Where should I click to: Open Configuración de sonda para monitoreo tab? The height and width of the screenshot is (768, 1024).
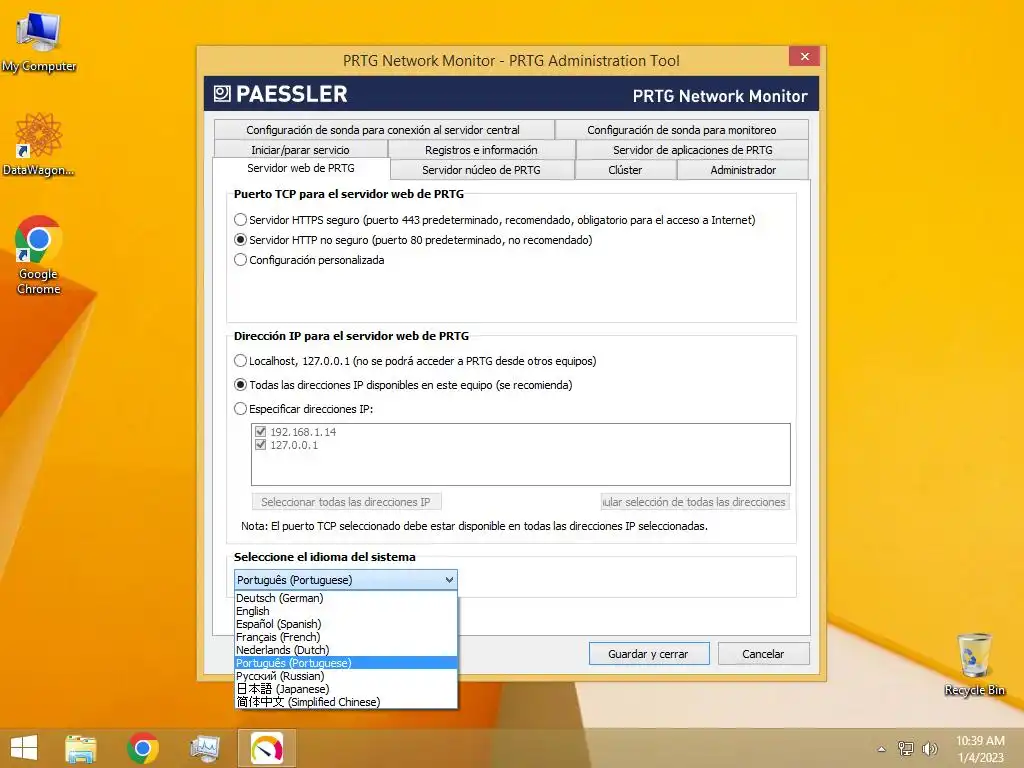[x=682, y=130]
